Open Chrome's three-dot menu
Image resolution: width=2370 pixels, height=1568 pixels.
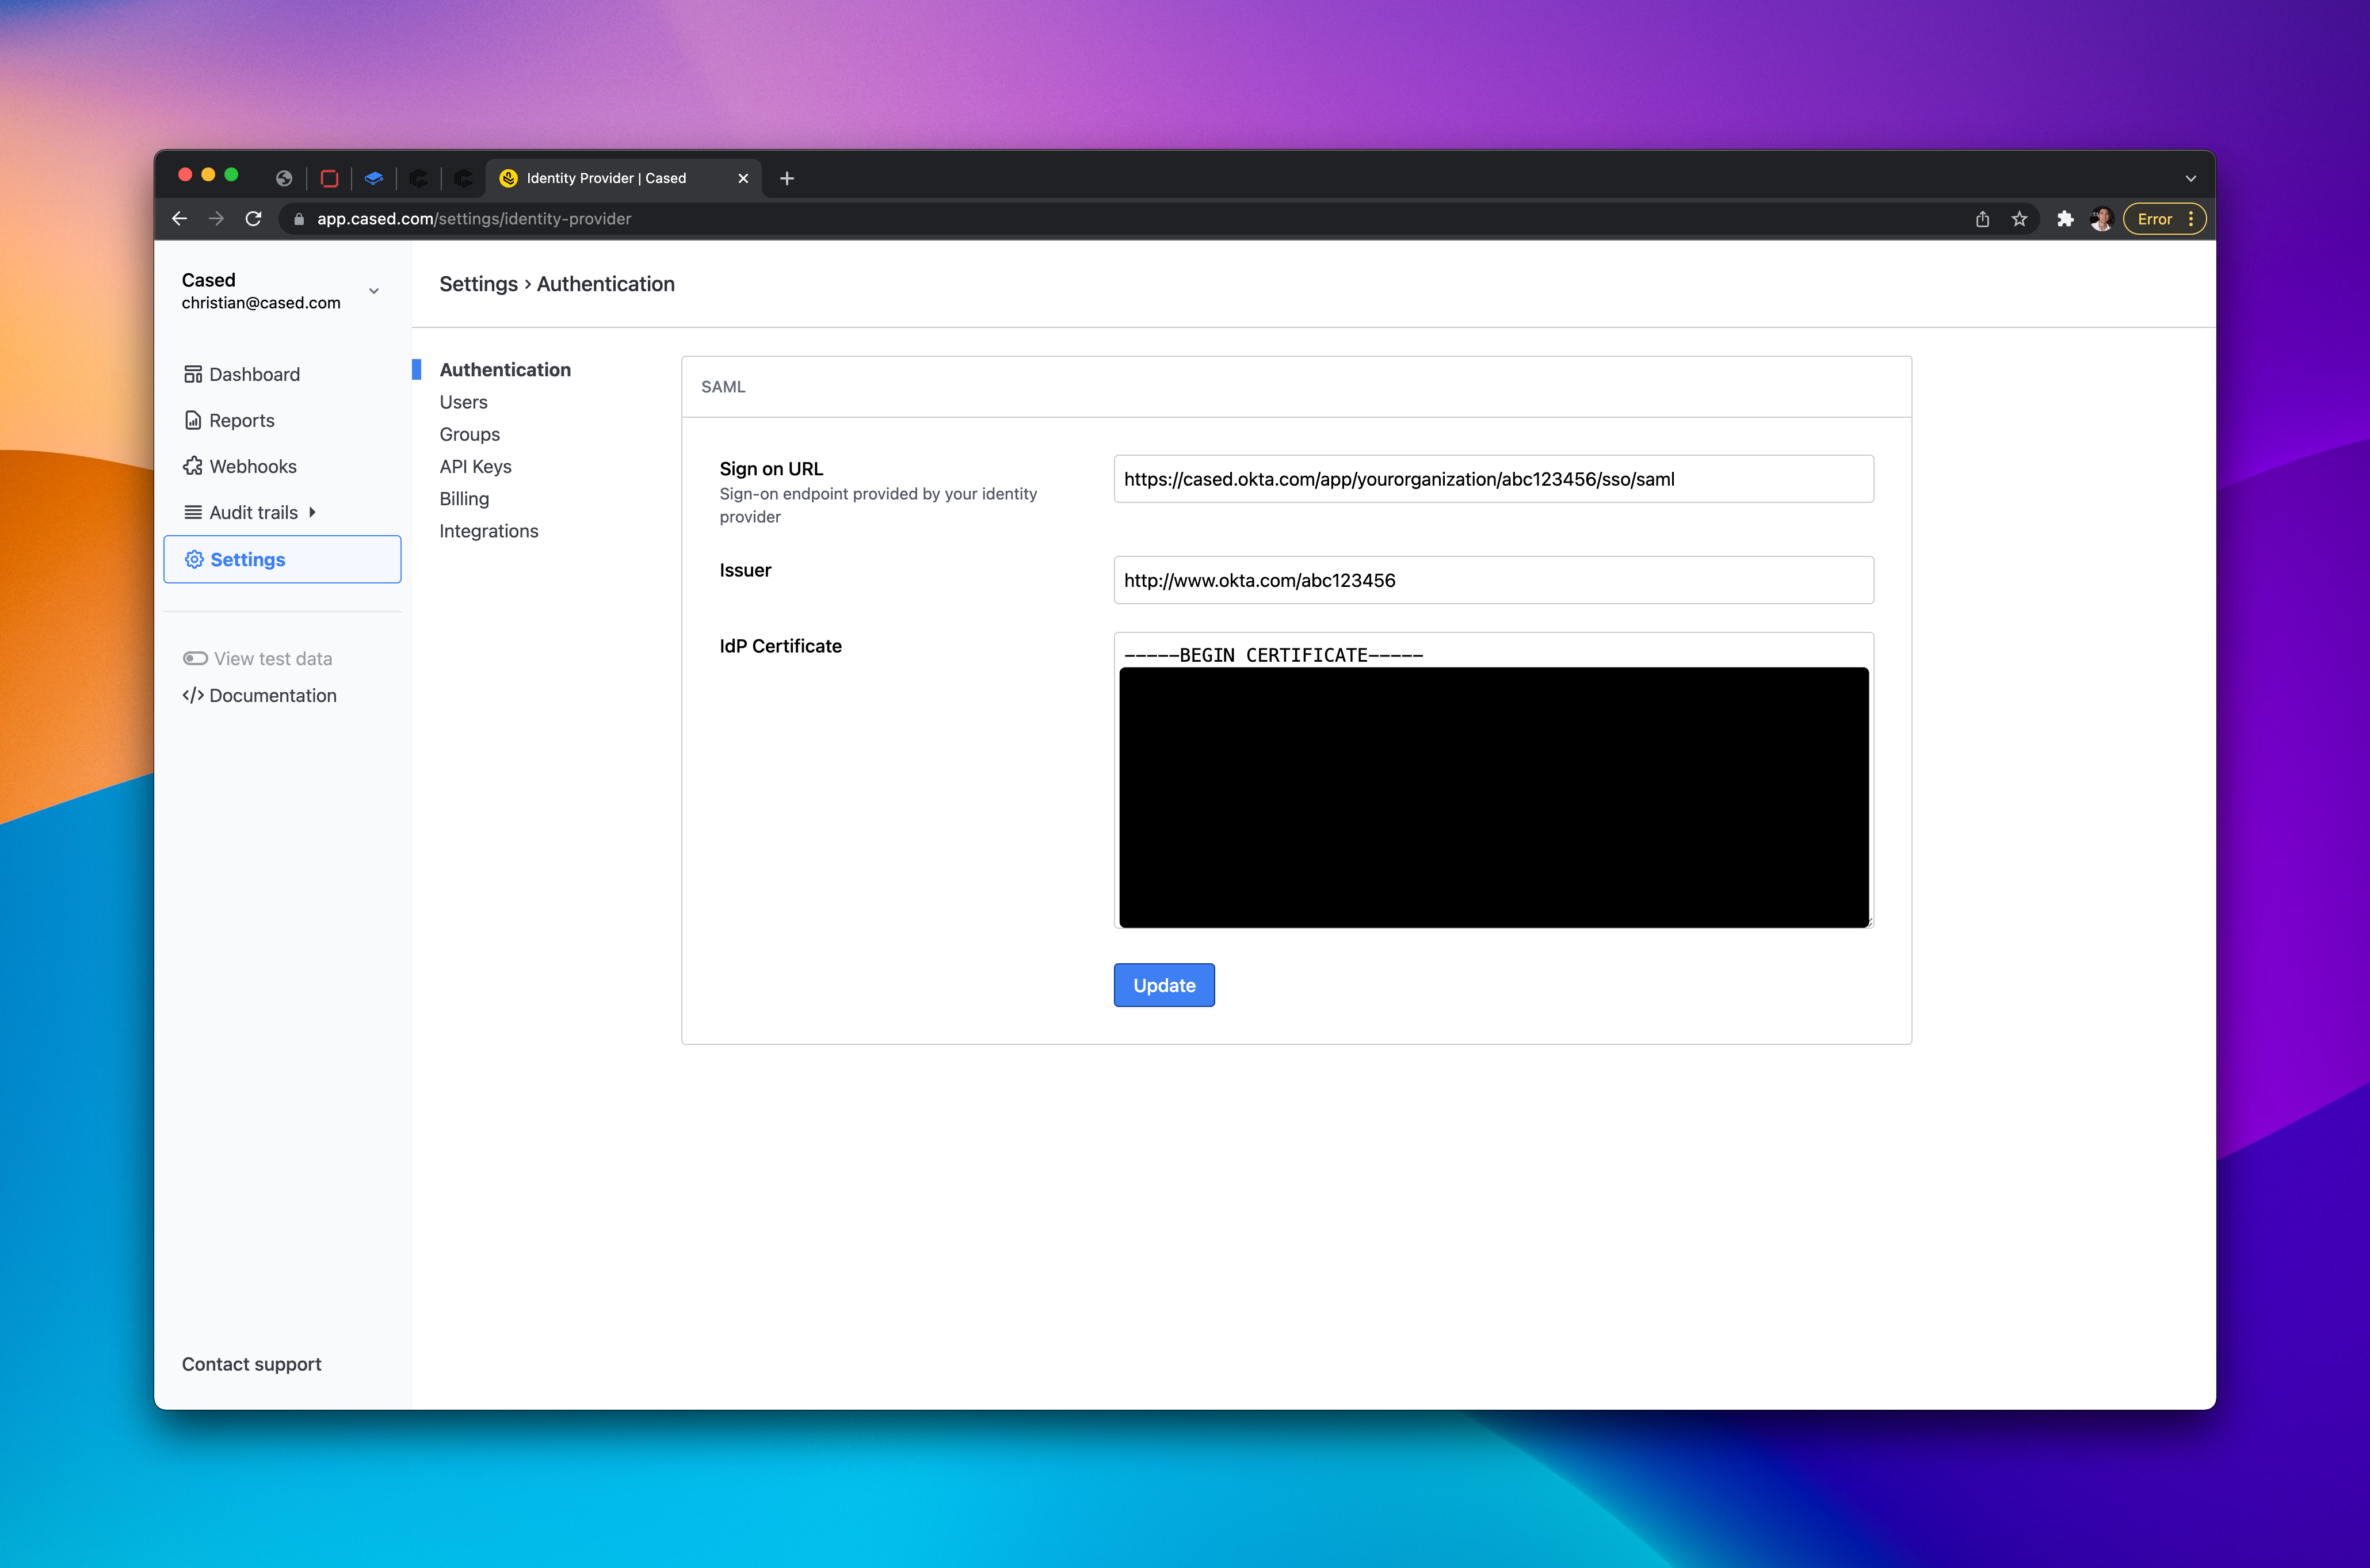[2191, 219]
